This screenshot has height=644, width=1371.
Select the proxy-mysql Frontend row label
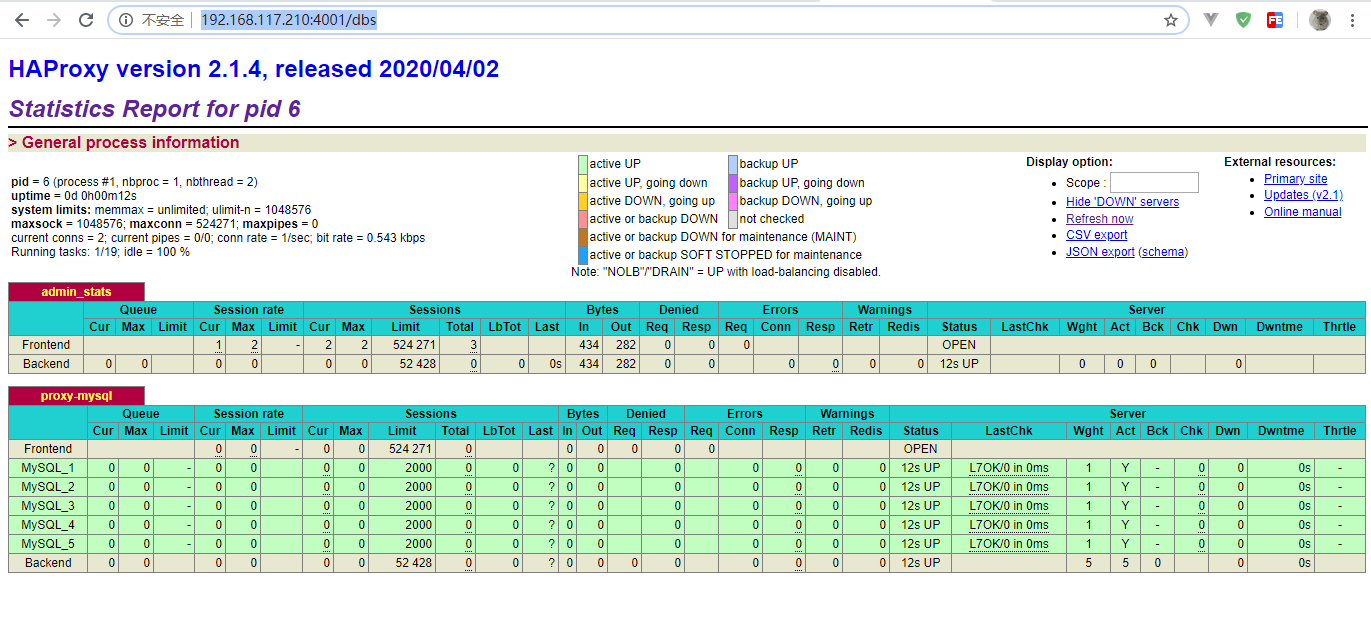[x=48, y=449]
